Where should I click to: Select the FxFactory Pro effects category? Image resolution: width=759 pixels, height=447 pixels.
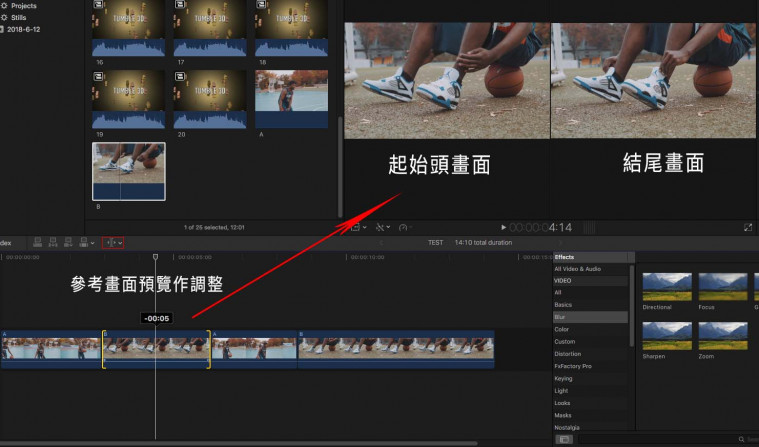coord(573,366)
